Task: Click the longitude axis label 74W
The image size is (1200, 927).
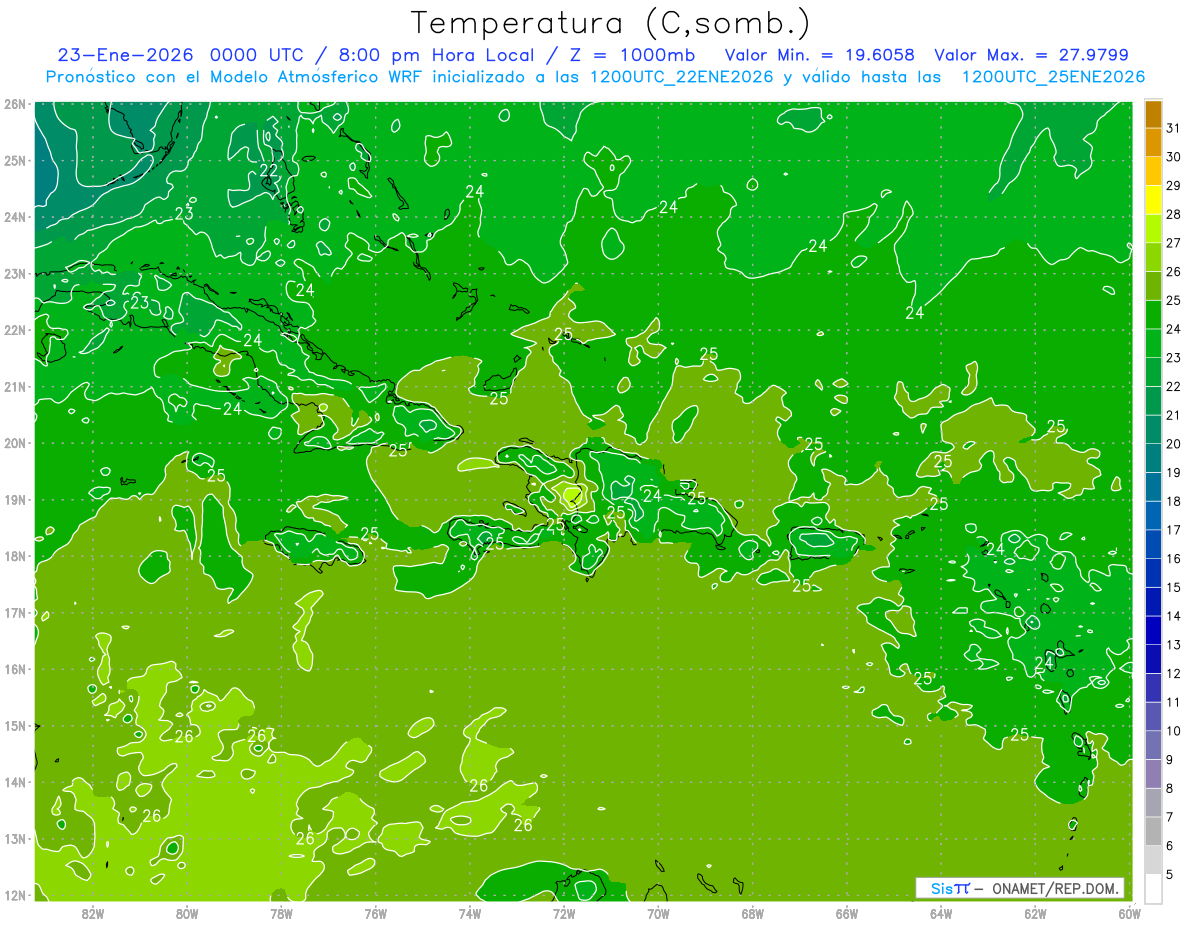Action: click(x=469, y=913)
